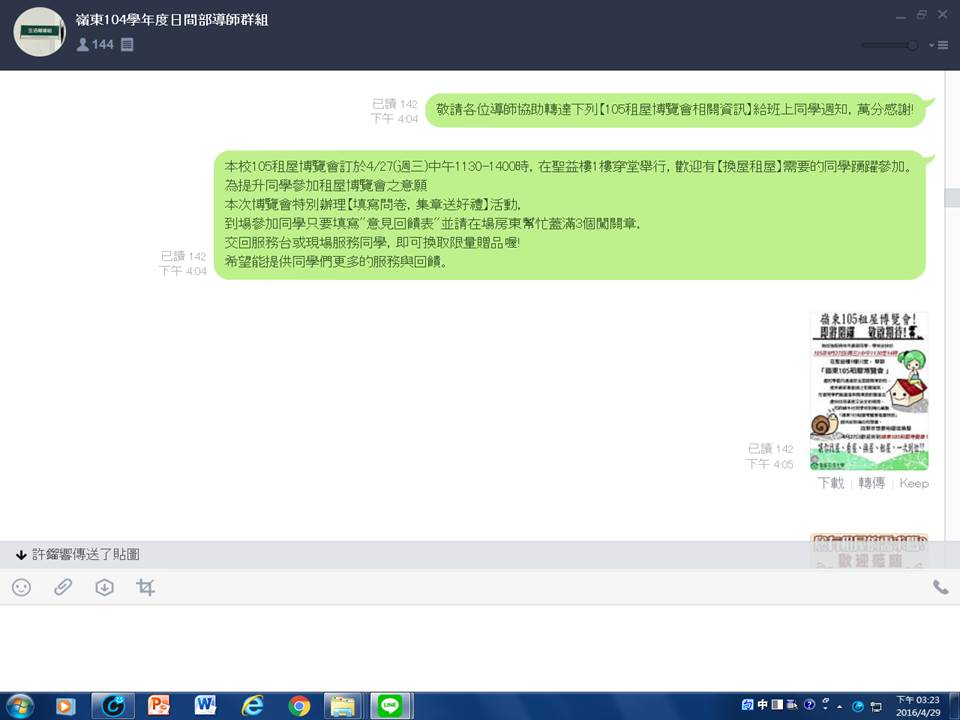This screenshot has width=960, height=720.
Task: Open the taskbar clock showing 下午 03:23
Action: click(x=918, y=707)
